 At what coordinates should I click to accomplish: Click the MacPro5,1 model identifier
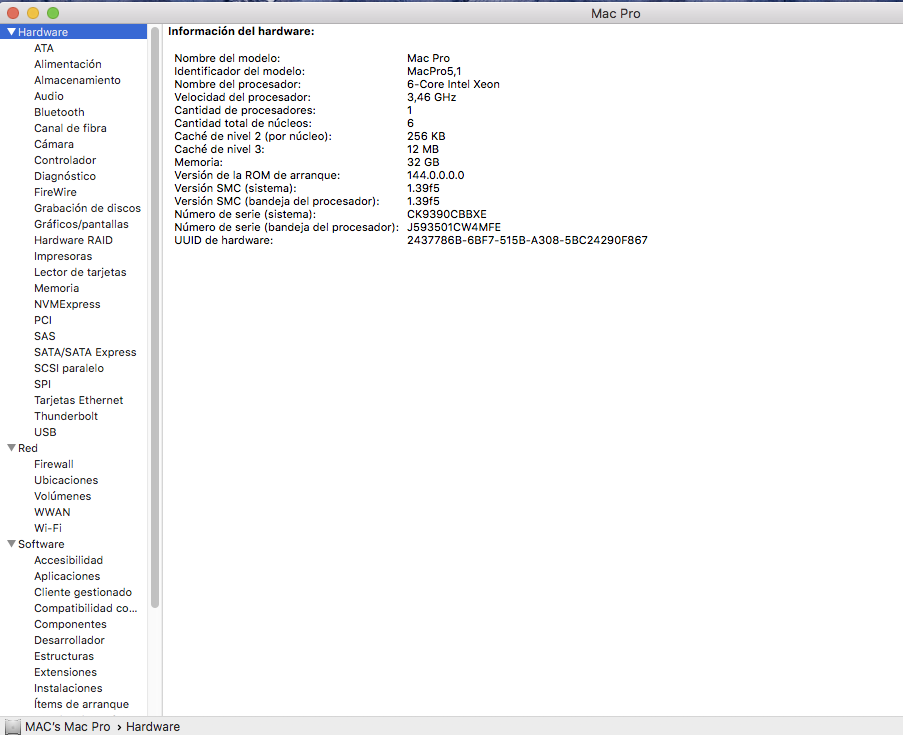[x=434, y=71]
